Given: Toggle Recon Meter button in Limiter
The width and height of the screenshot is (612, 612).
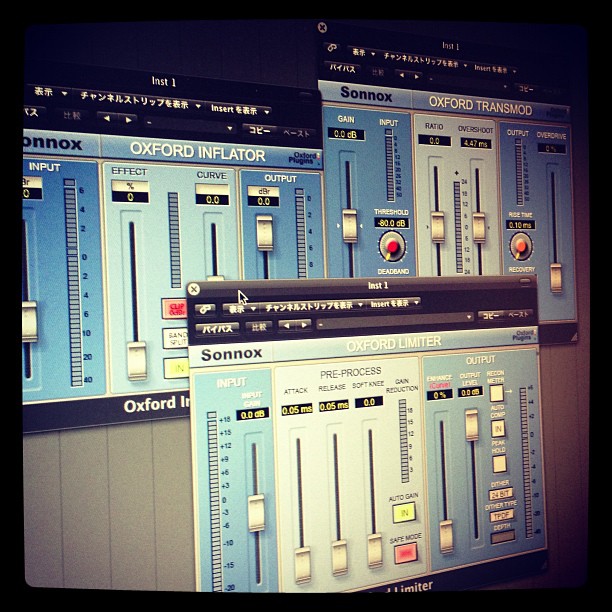Looking at the screenshot, I should [x=496, y=393].
